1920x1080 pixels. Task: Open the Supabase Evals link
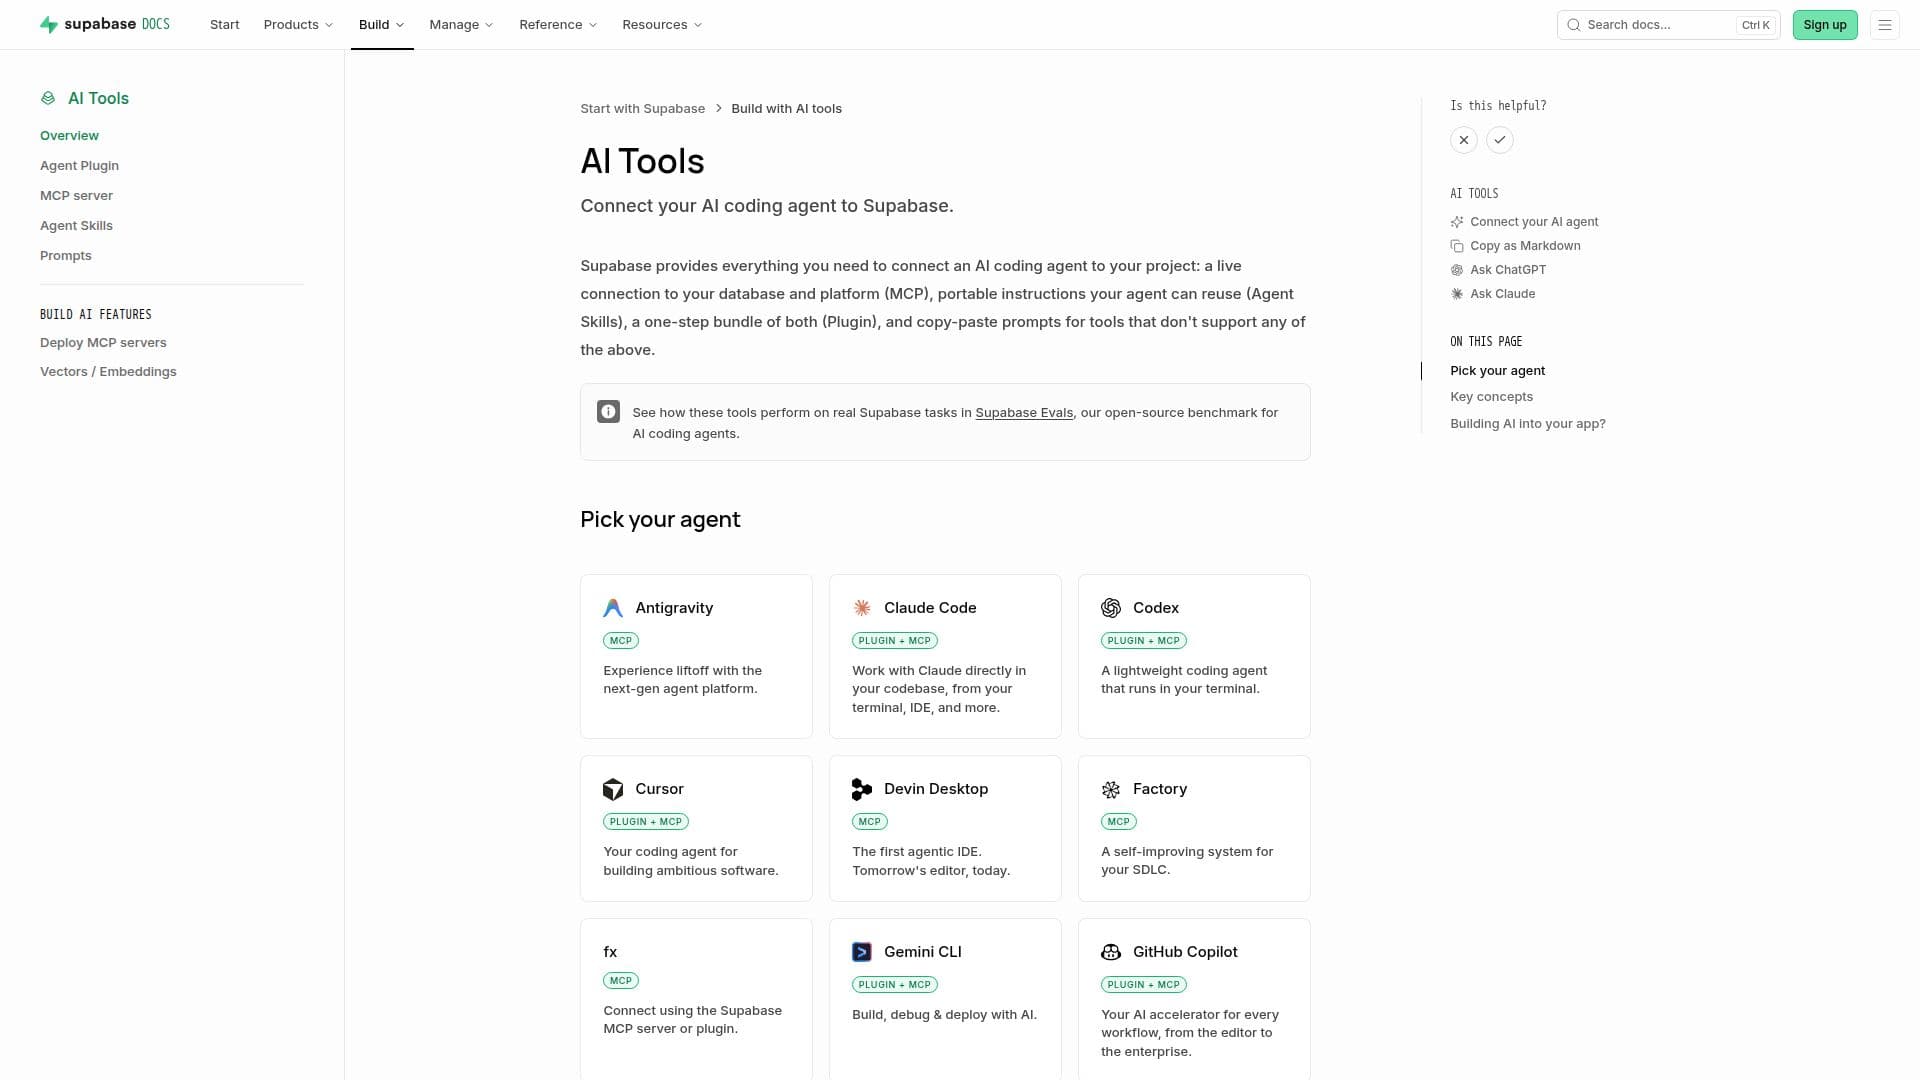point(1024,413)
